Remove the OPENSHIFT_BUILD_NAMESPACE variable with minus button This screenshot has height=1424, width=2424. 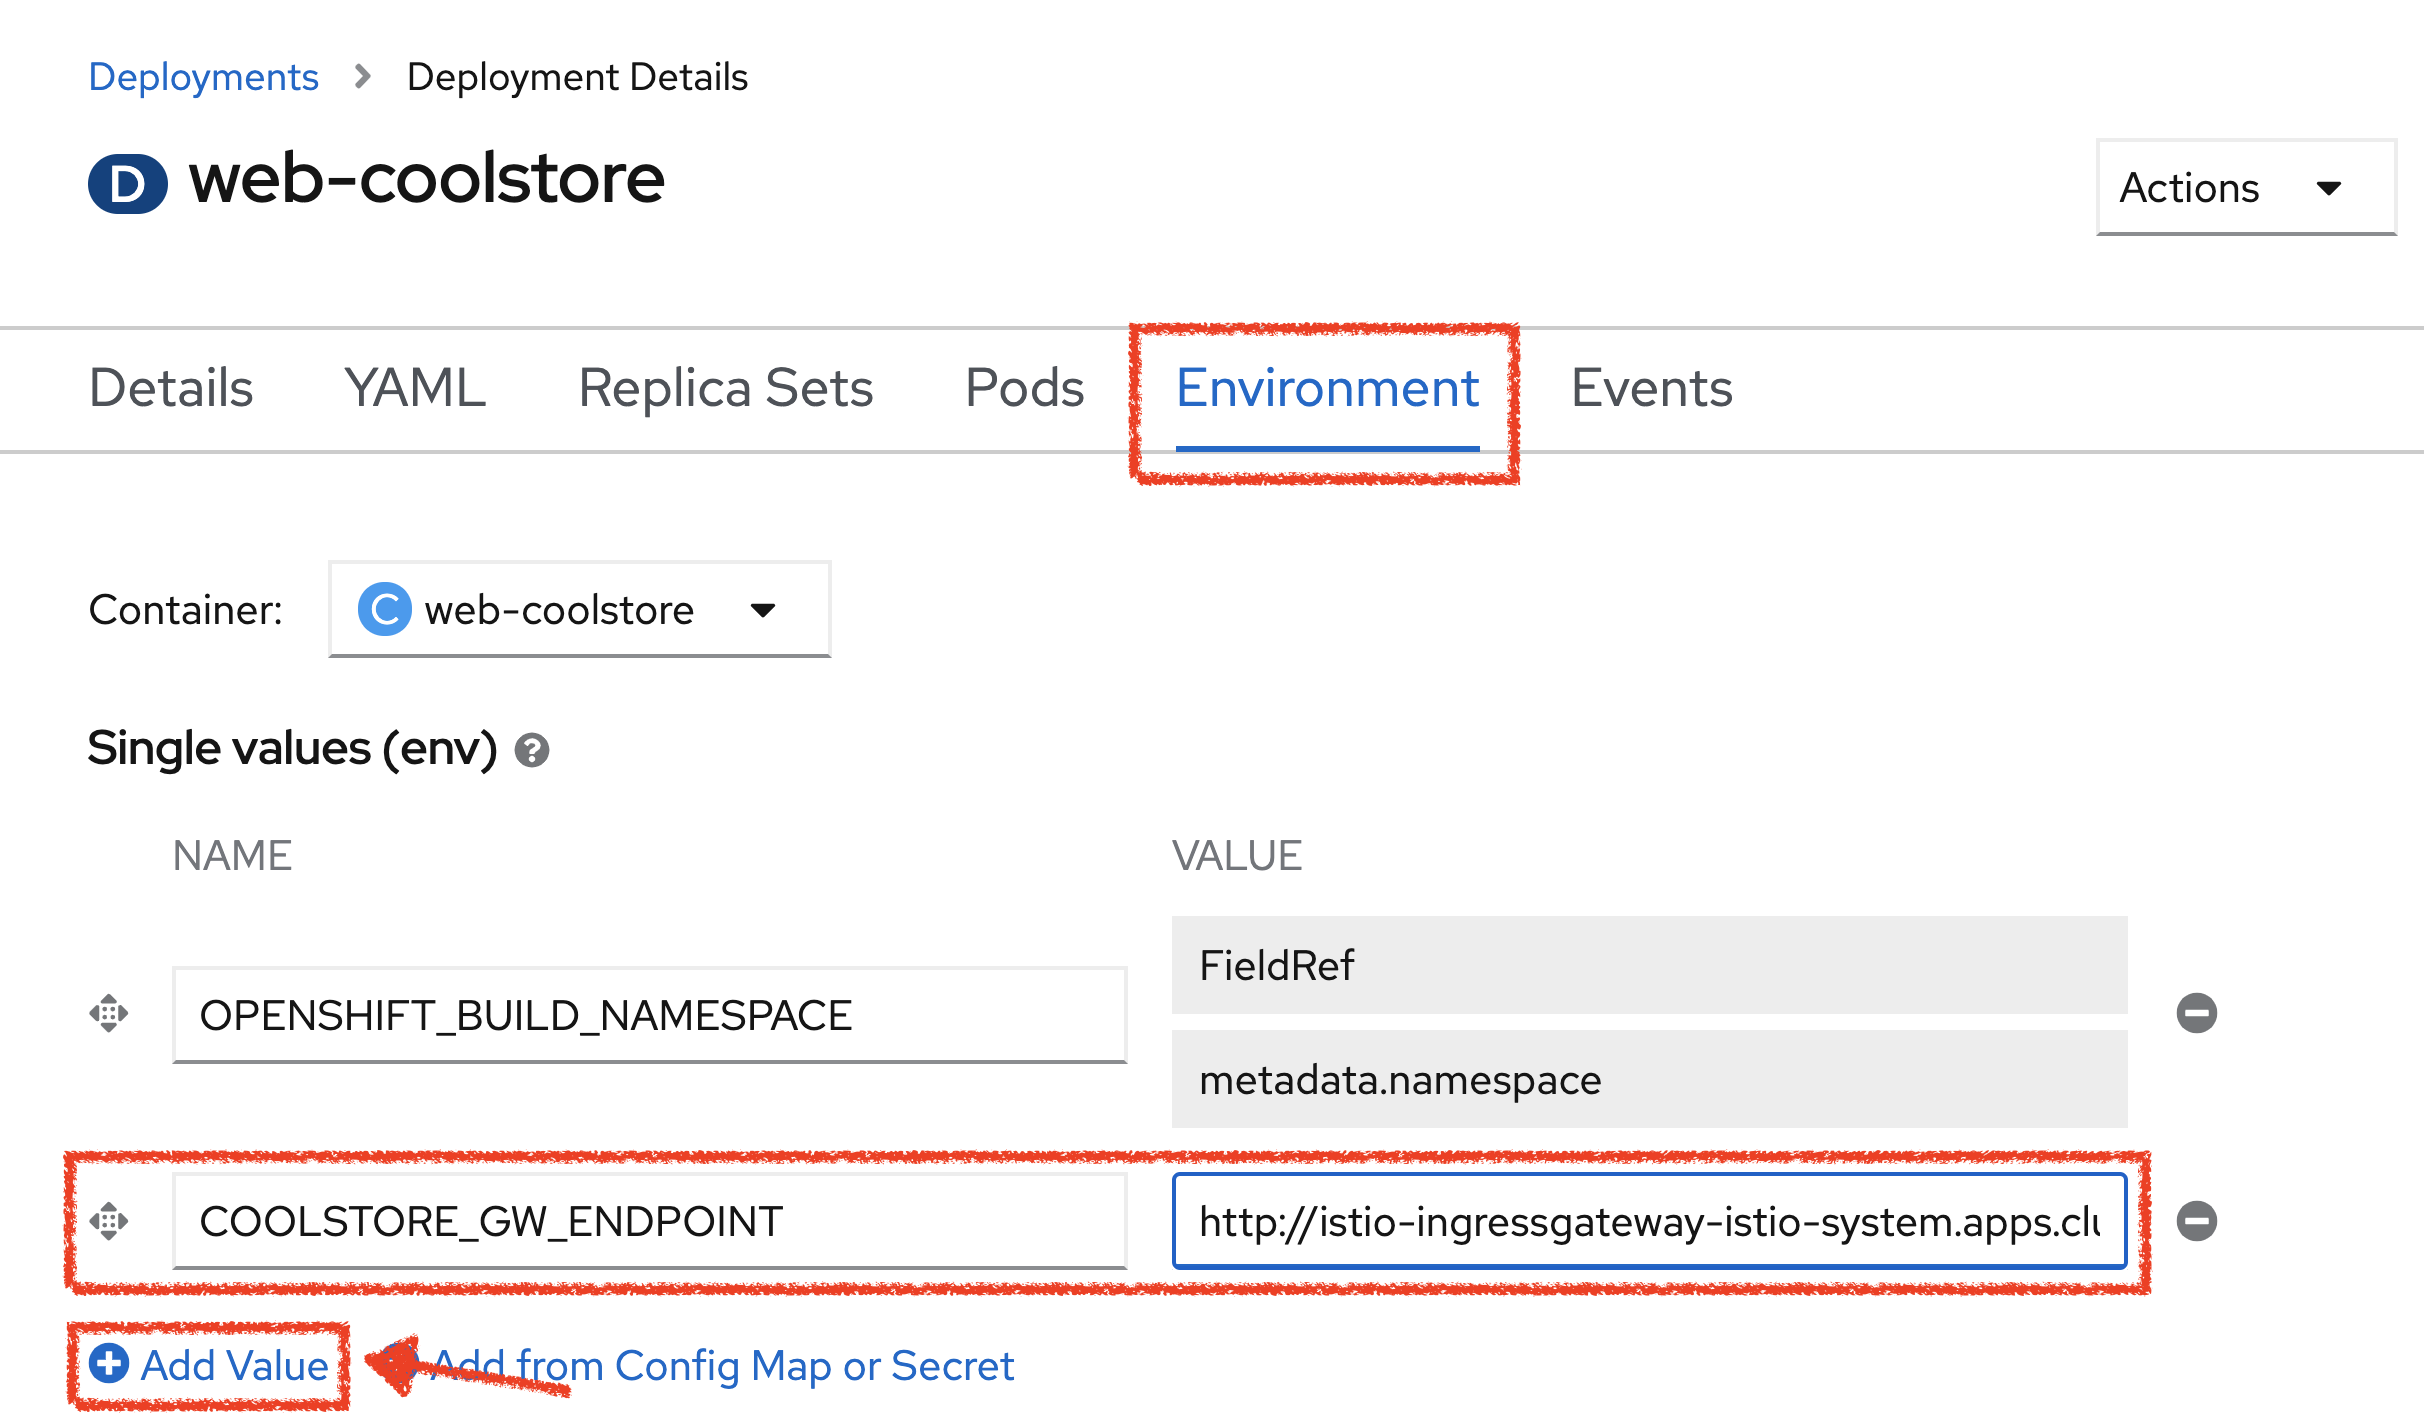pyautogui.click(x=2196, y=1013)
